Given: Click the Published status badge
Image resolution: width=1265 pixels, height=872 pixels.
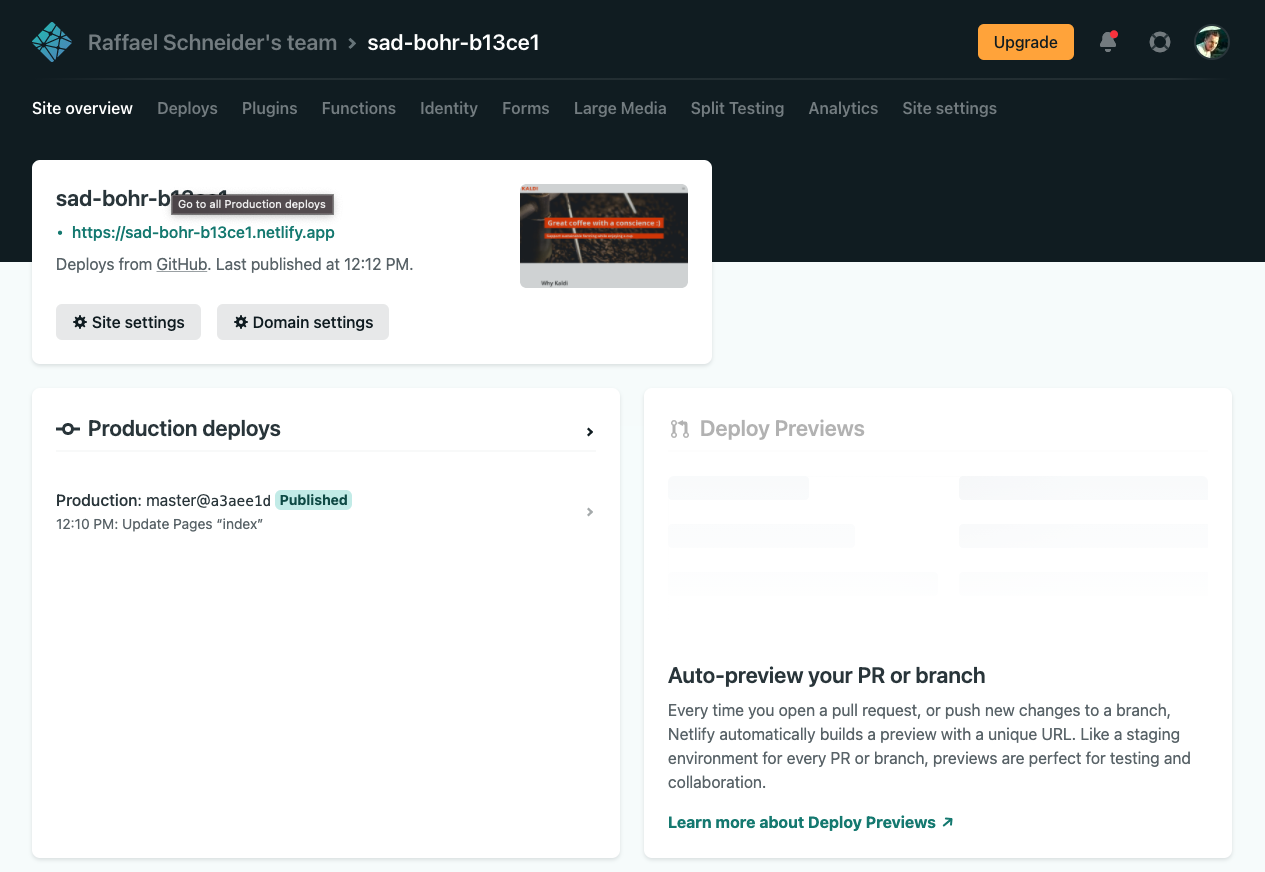Looking at the screenshot, I should point(313,500).
